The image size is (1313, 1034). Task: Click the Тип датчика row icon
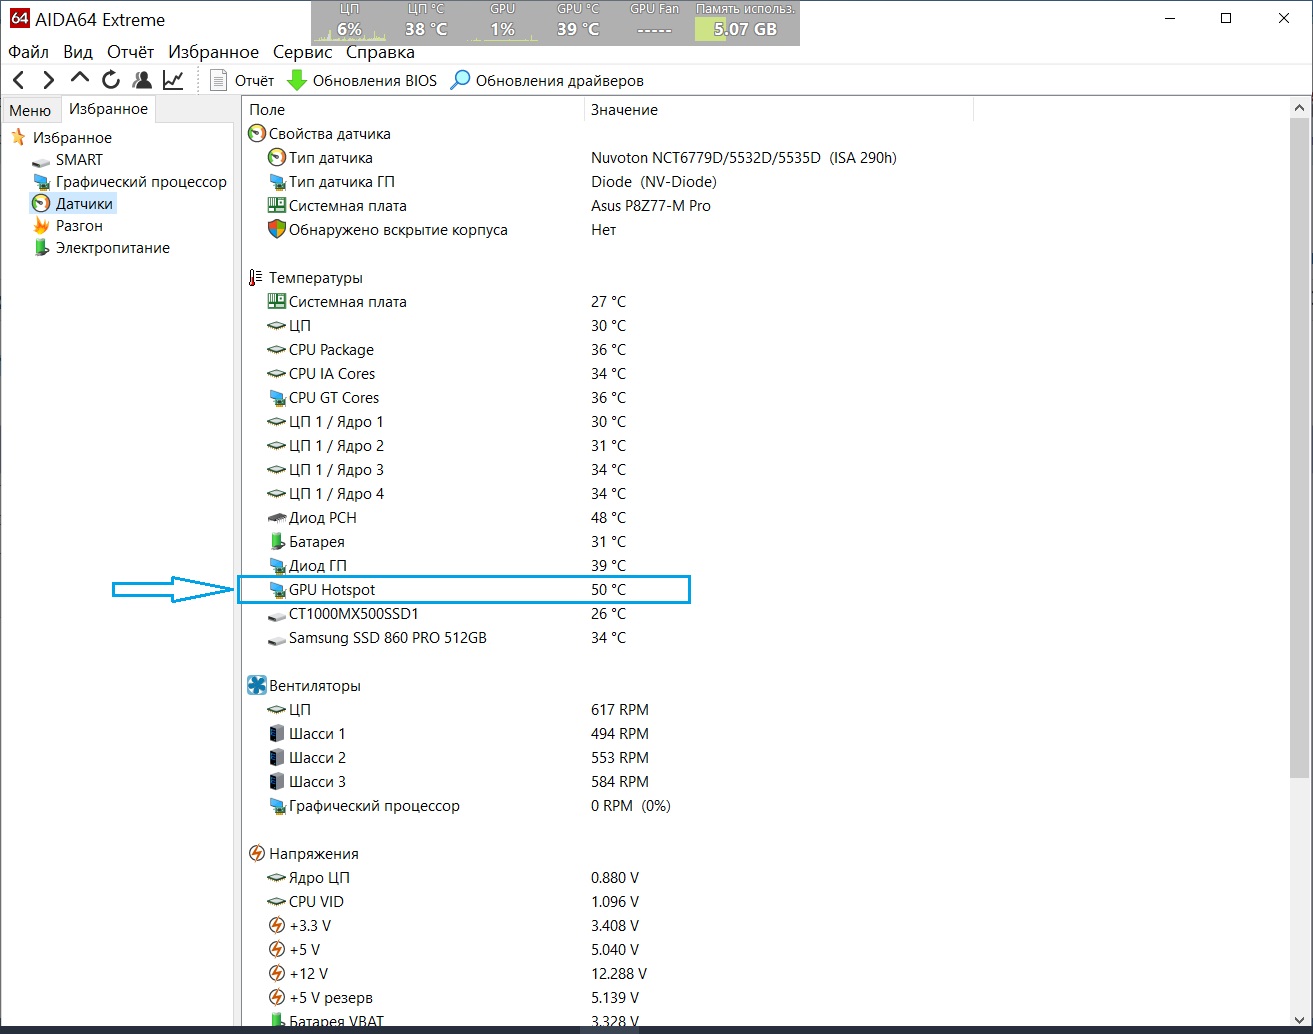(277, 158)
